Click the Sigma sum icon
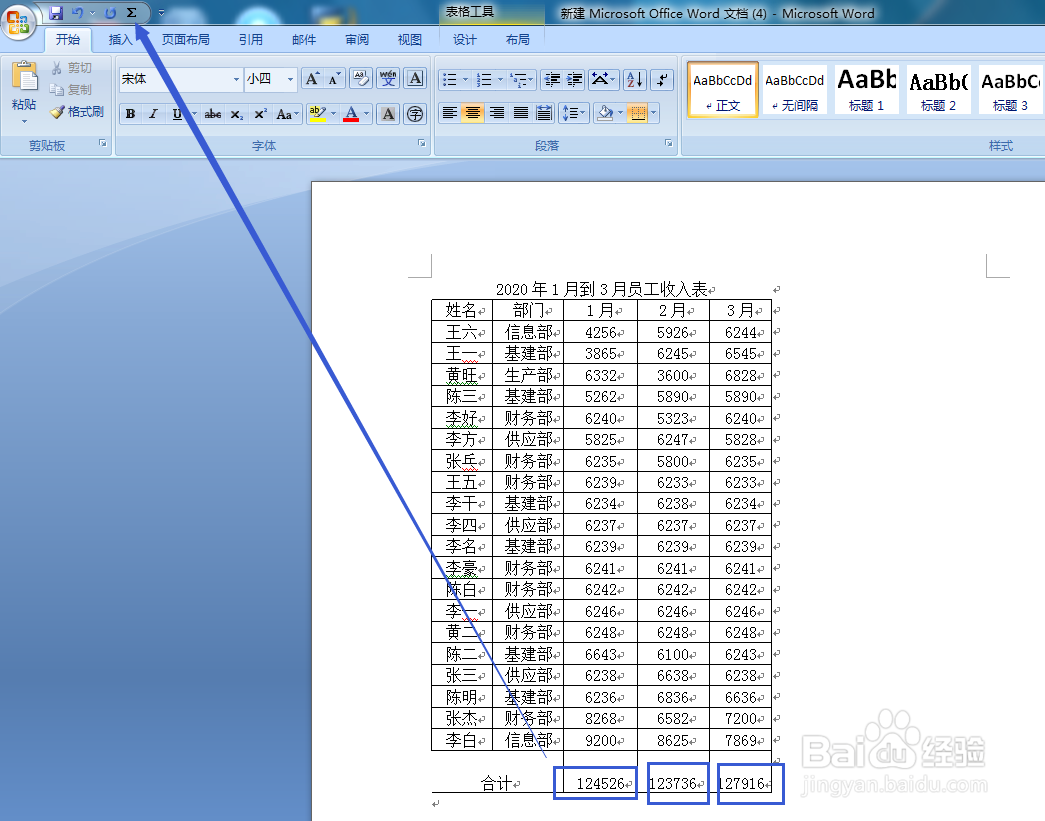The image size is (1045, 821). click(x=131, y=13)
